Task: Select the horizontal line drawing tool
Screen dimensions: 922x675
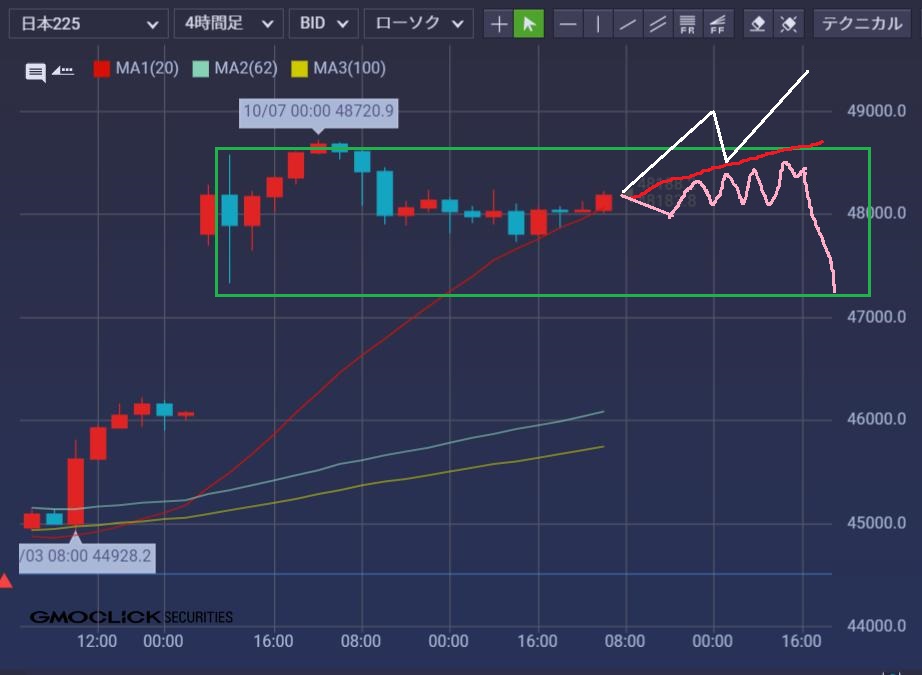Action: (x=568, y=24)
